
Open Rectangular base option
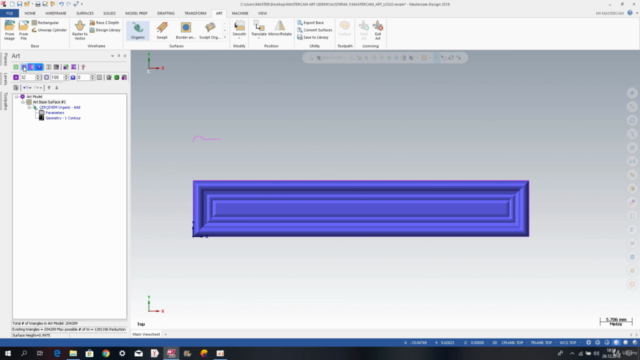pyautogui.click(x=45, y=23)
